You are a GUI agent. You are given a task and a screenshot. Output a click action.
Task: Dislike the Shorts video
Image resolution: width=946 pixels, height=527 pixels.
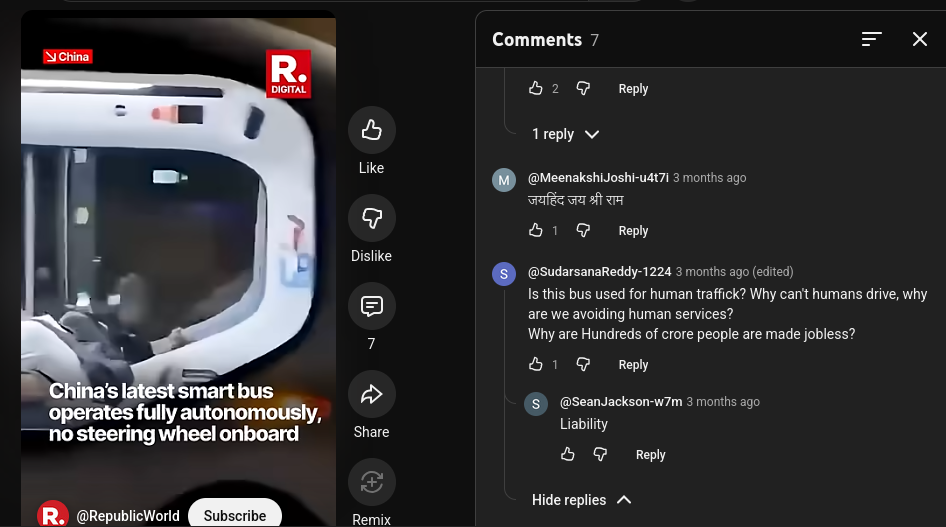(x=371, y=218)
